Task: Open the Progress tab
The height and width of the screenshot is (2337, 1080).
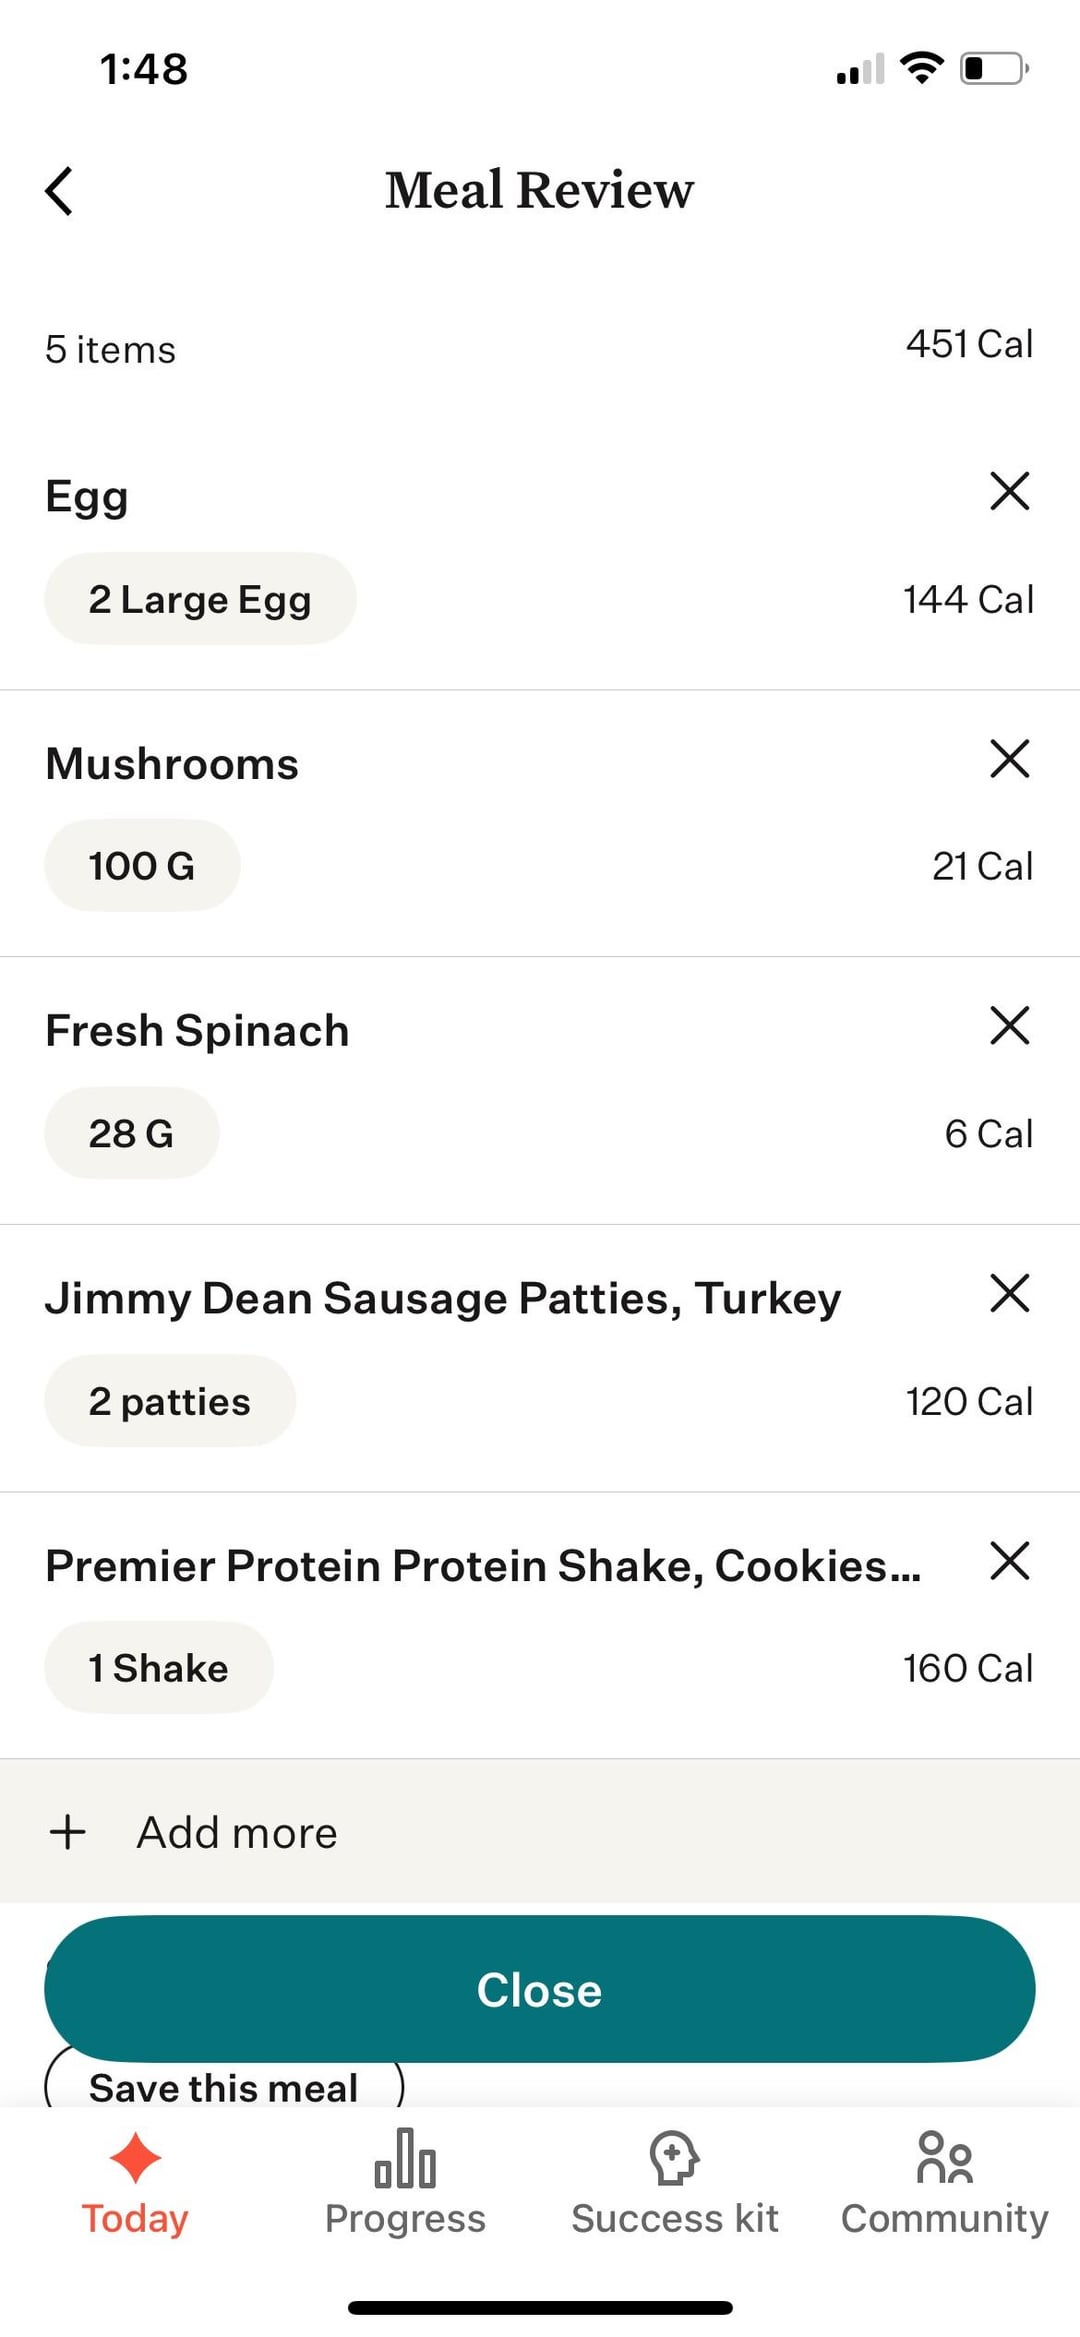Action: [405, 2184]
